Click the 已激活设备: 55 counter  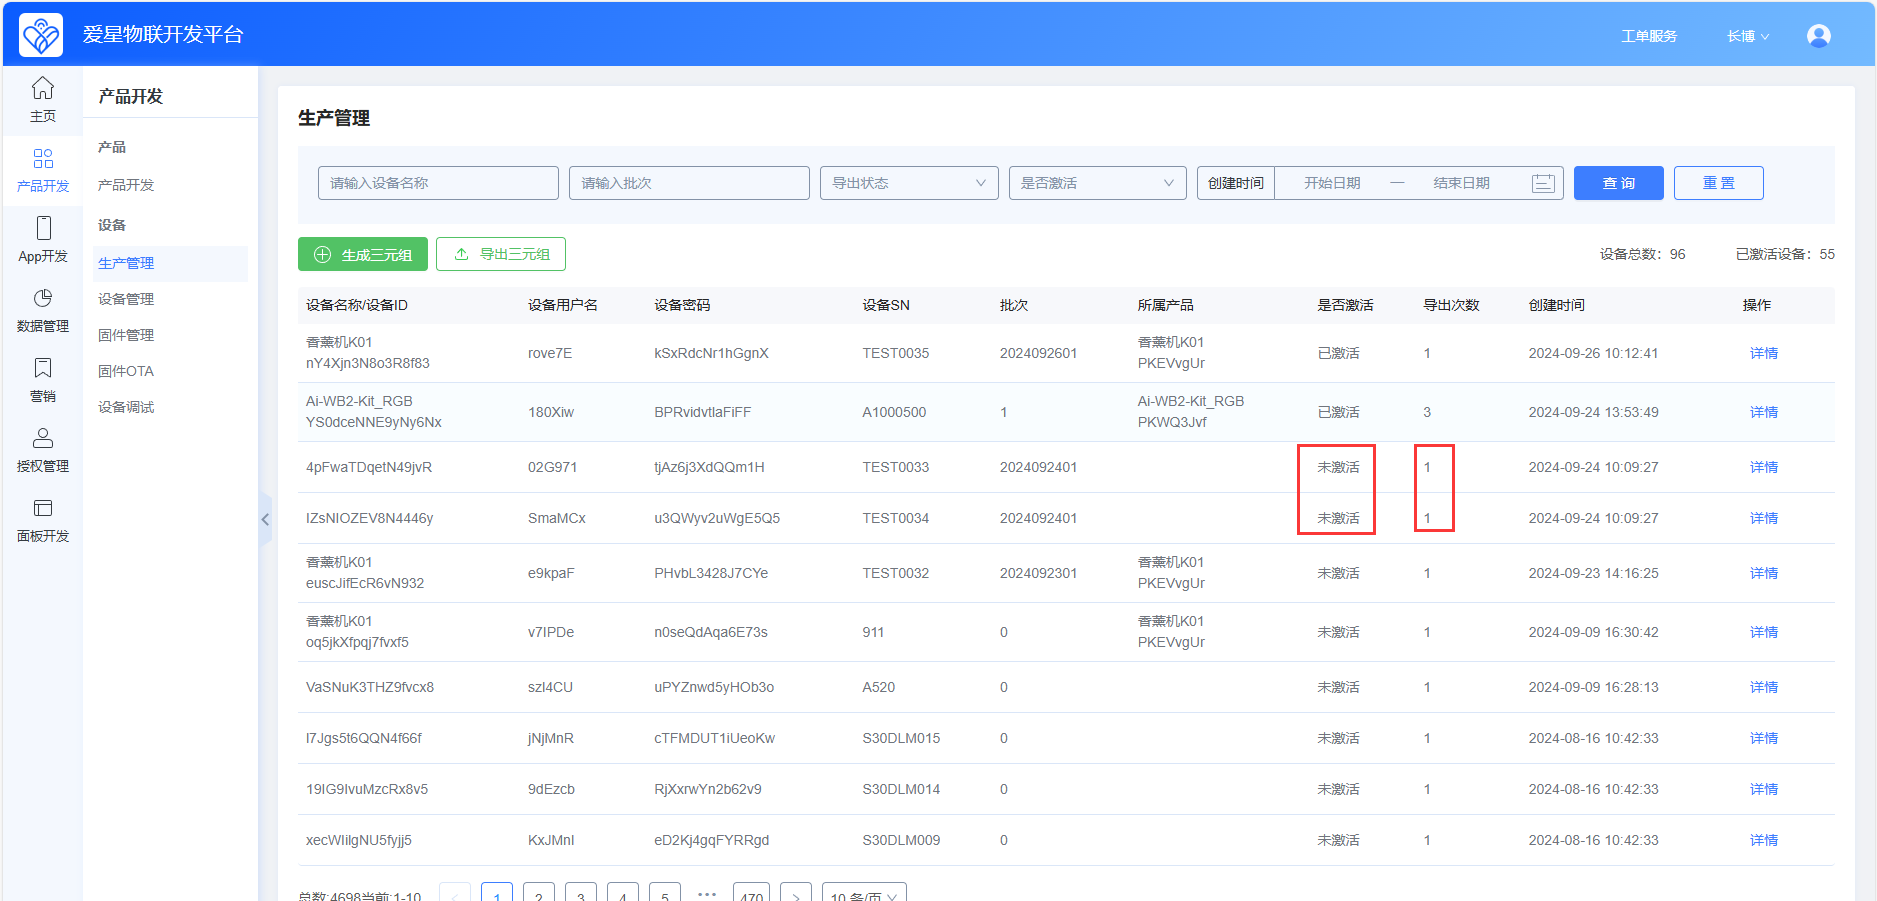coord(1785,254)
